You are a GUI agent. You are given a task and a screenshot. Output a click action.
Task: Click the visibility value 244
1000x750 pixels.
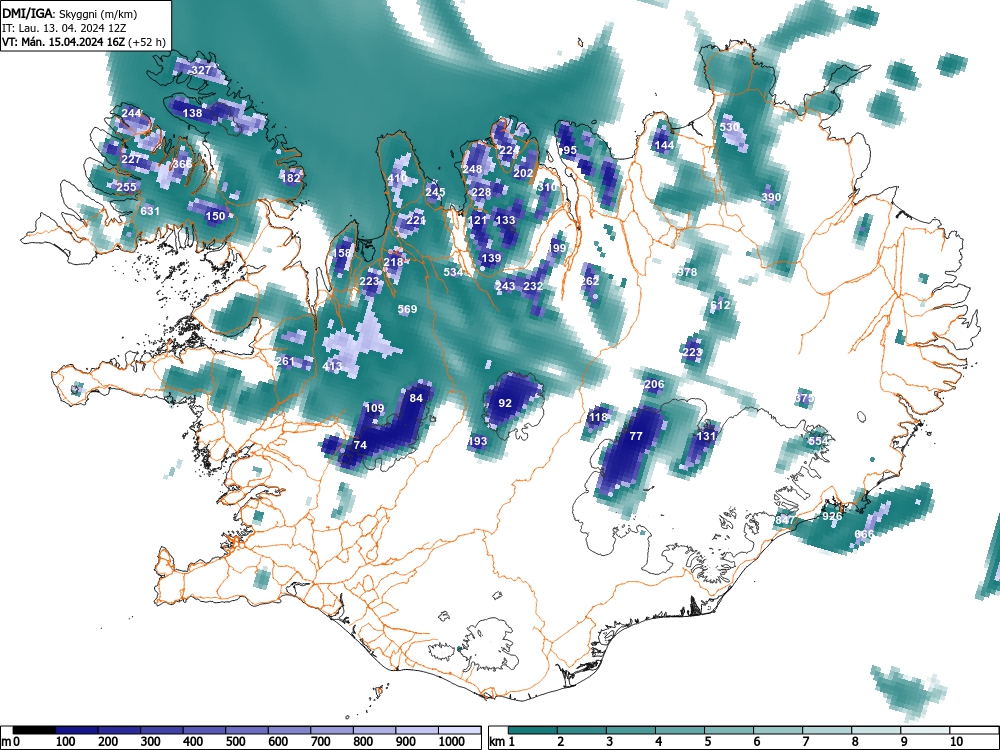(x=131, y=114)
